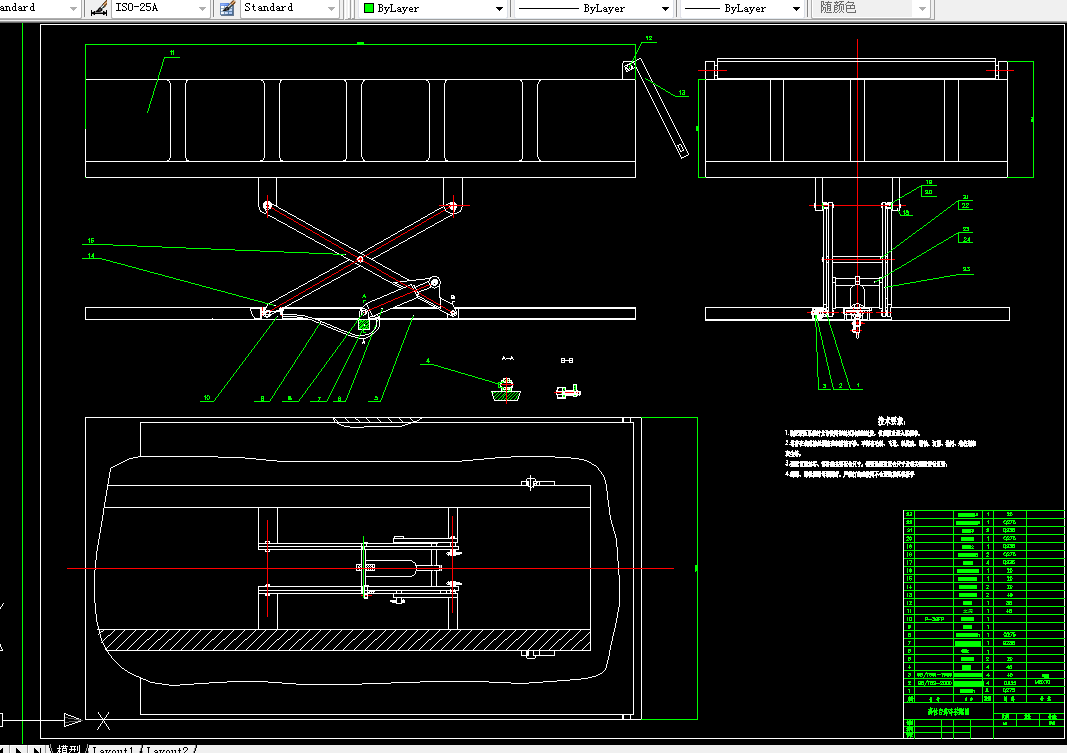The height and width of the screenshot is (753, 1067).
Task: Select the 技术要求 heading text
Action: [891, 421]
